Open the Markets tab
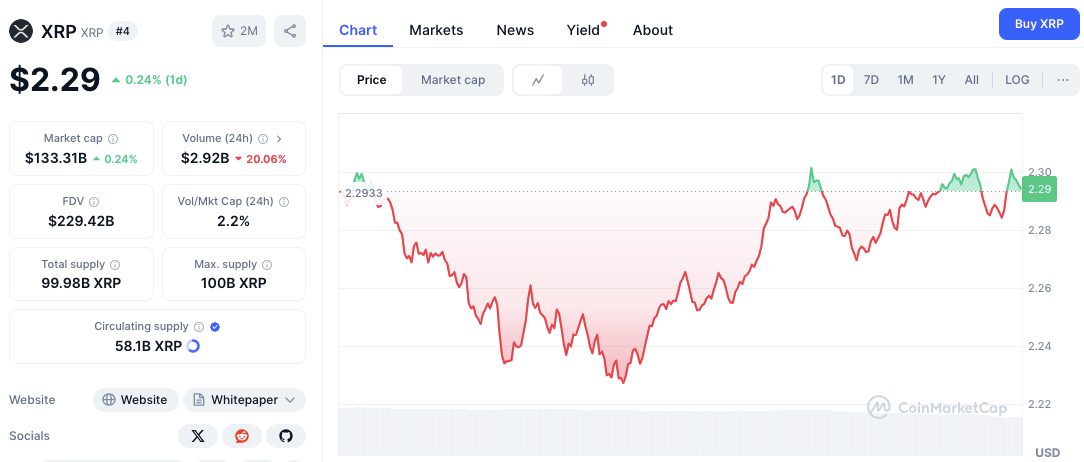Viewport: 1084px width, 462px height. pyautogui.click(x=436, y=30)
